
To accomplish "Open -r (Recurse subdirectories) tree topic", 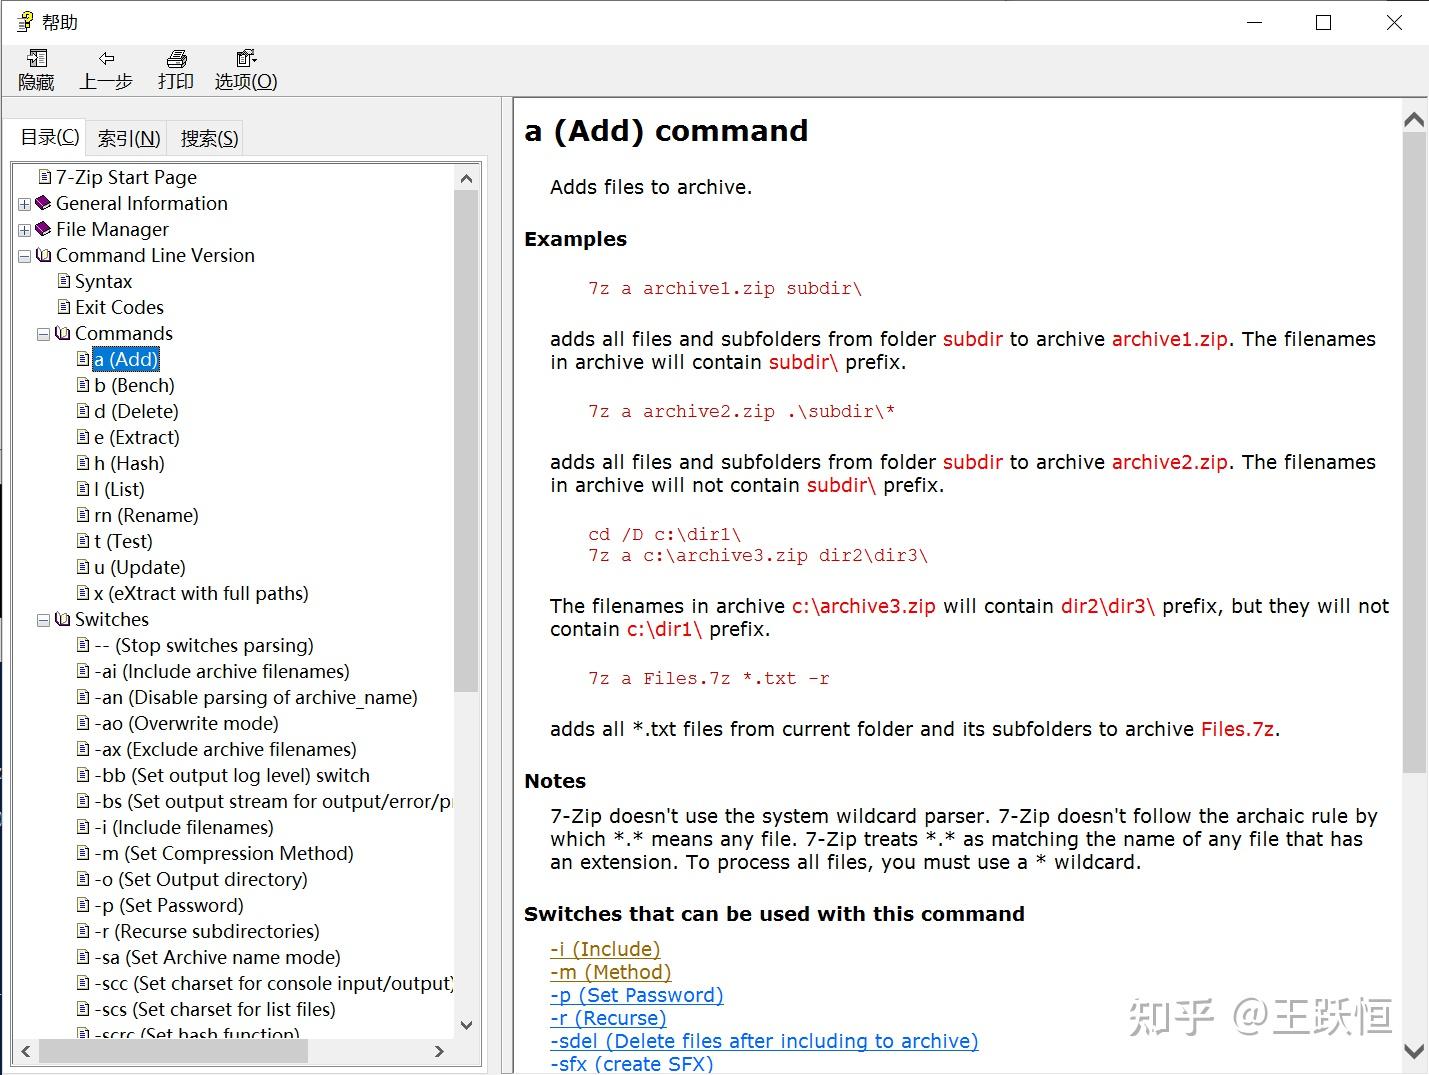I will click(207, 931).
